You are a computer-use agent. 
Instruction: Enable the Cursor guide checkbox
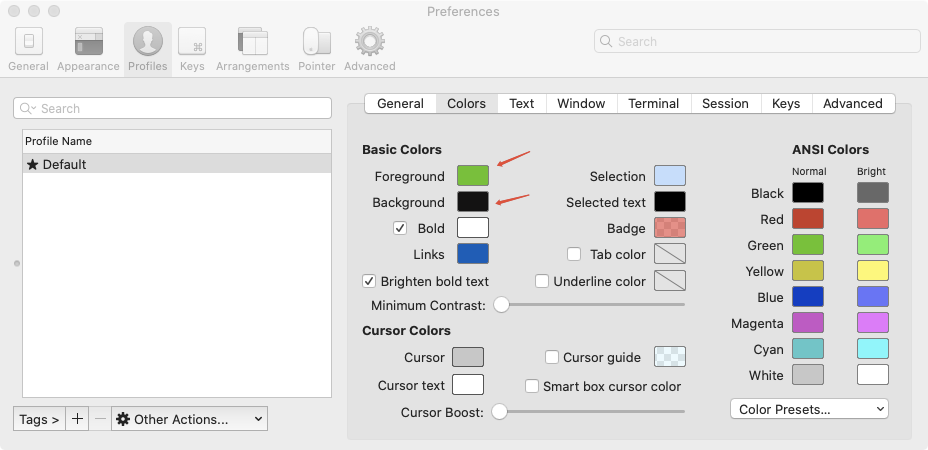click(x=552, y=357)
